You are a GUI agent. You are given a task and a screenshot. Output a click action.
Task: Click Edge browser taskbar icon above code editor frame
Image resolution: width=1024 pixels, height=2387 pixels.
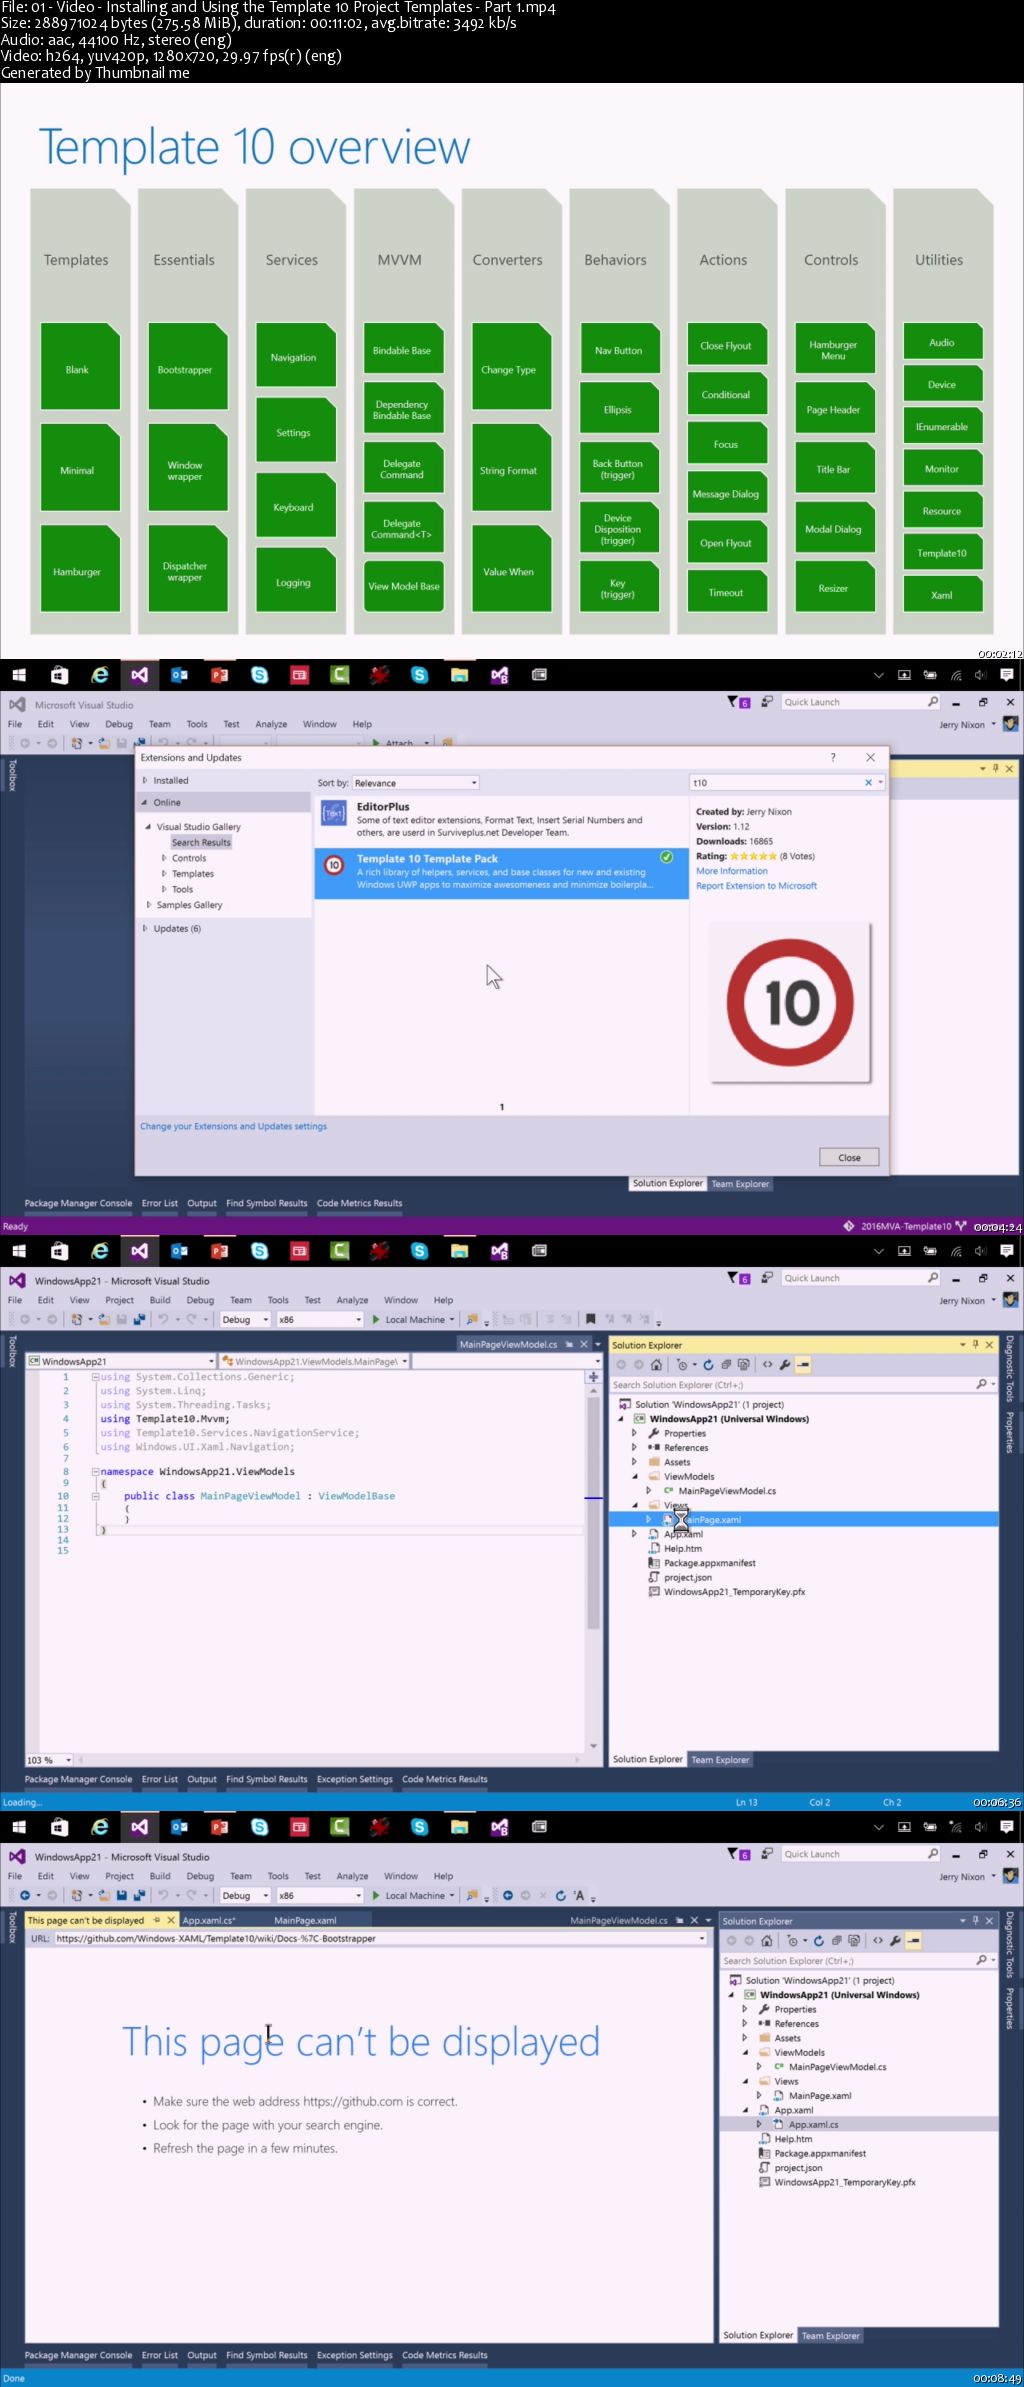click(x=100, y=1251)
